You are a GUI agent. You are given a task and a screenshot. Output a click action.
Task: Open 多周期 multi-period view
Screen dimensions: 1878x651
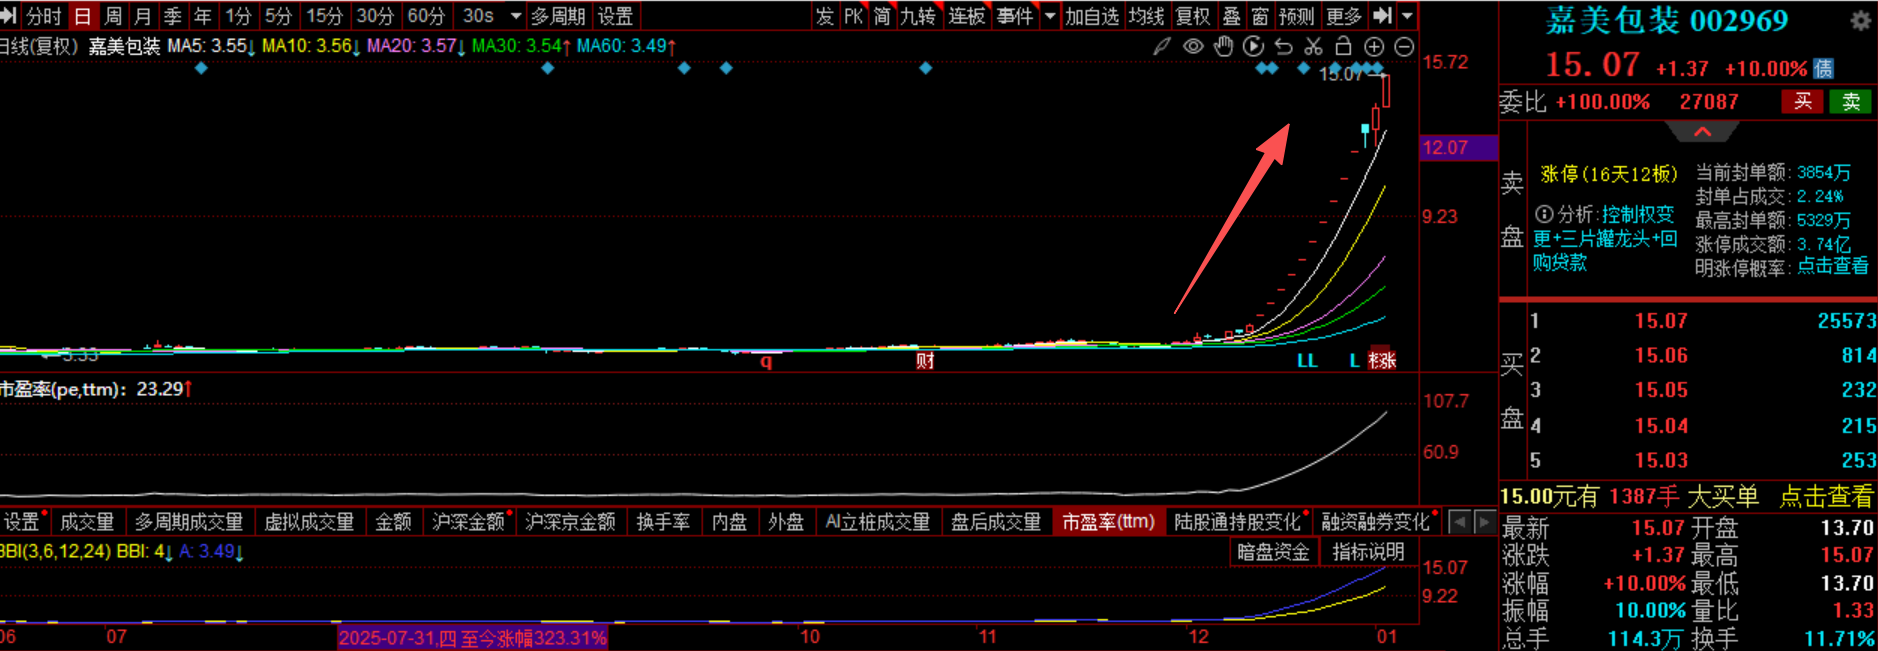tap(558, 16)
